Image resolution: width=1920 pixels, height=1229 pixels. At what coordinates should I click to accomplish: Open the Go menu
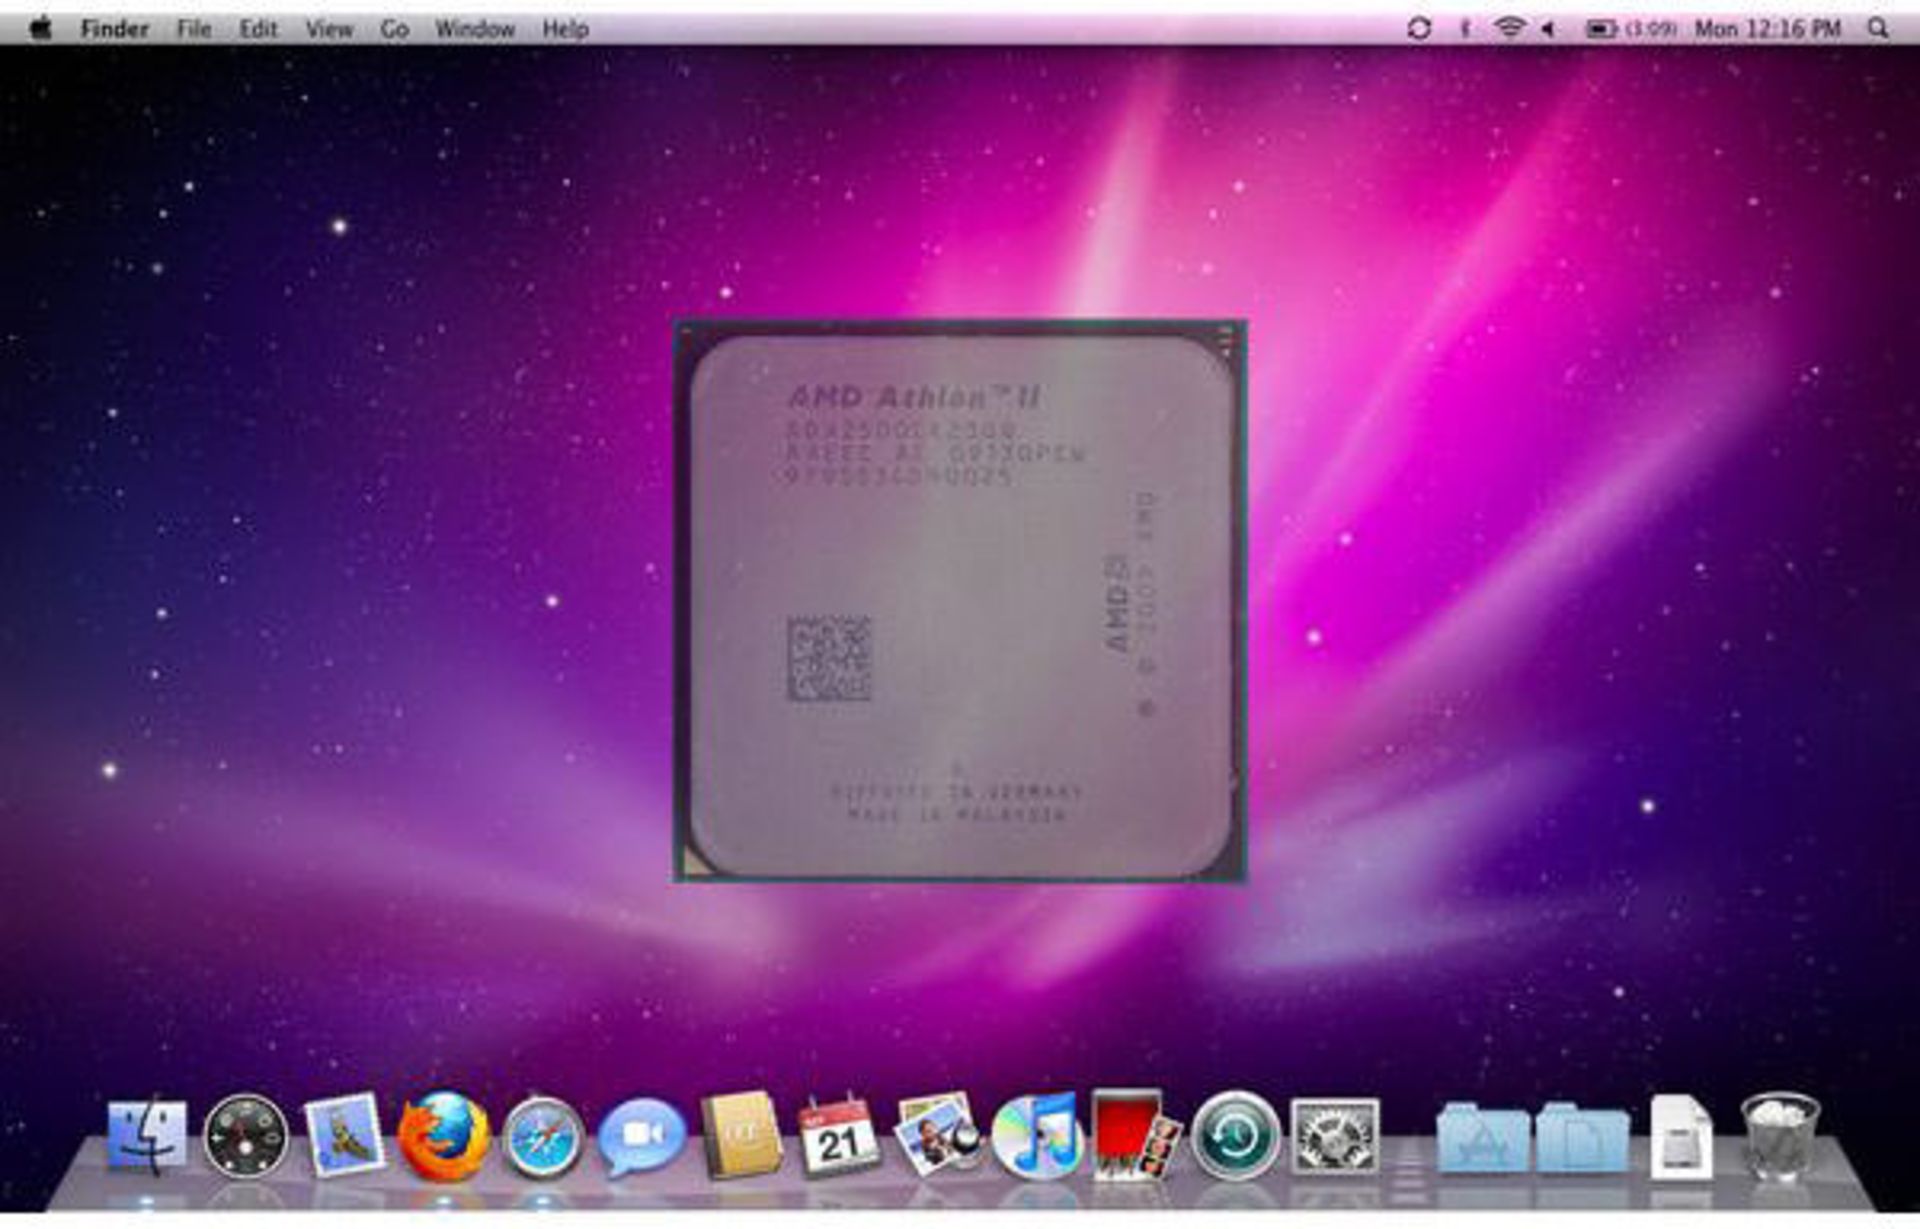click(x=394, y=29)
